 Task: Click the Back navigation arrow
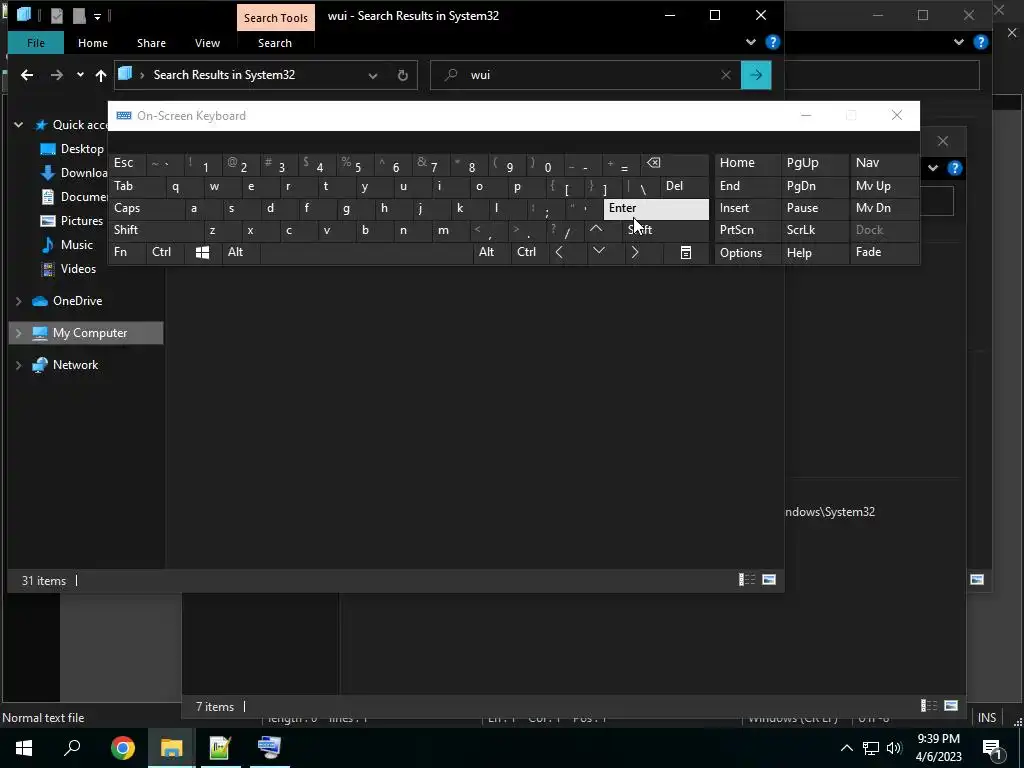click(27, 75)
